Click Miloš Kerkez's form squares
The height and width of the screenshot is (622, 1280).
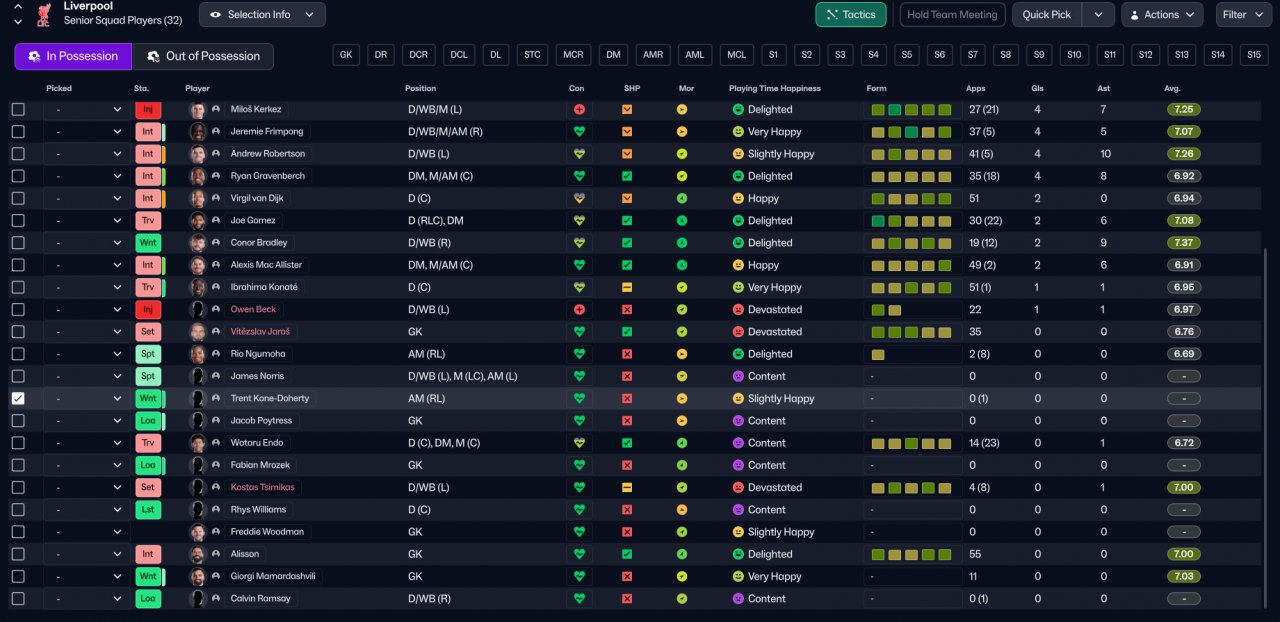pos(910,109)
